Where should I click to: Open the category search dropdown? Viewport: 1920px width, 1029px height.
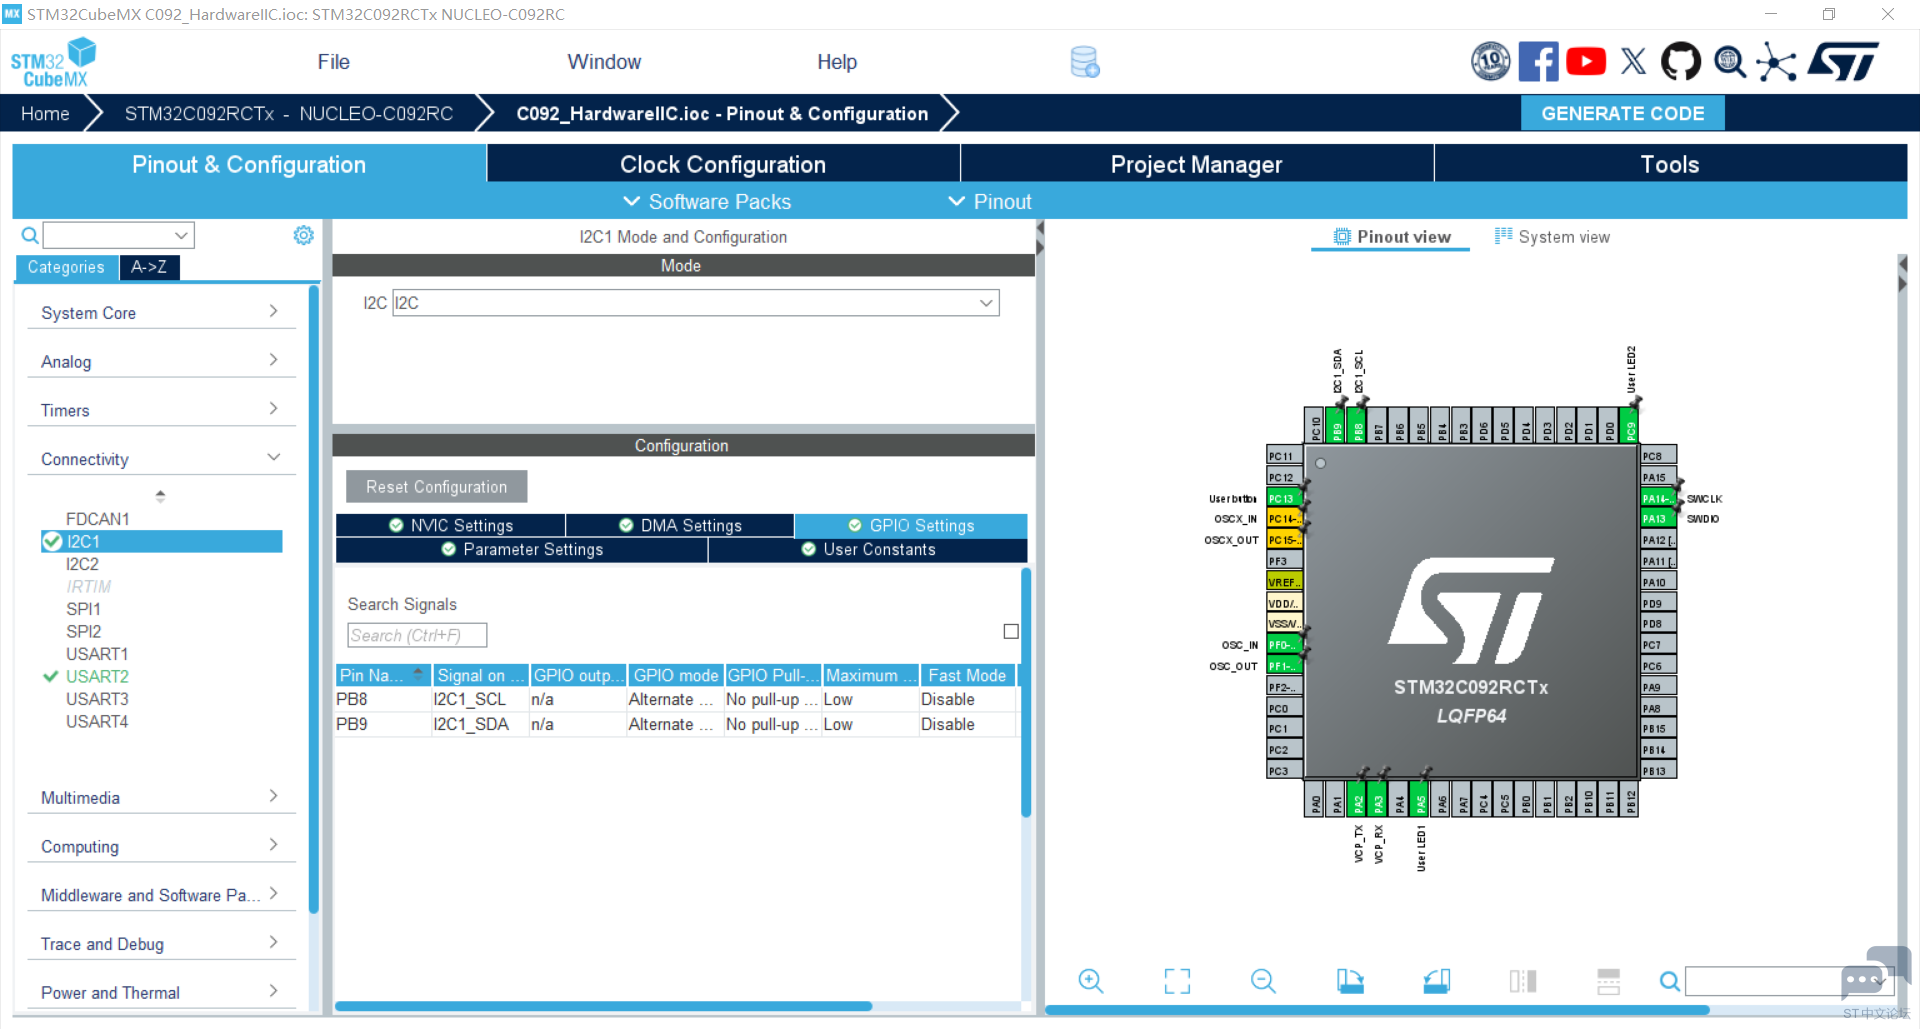[x=181, y=236]
